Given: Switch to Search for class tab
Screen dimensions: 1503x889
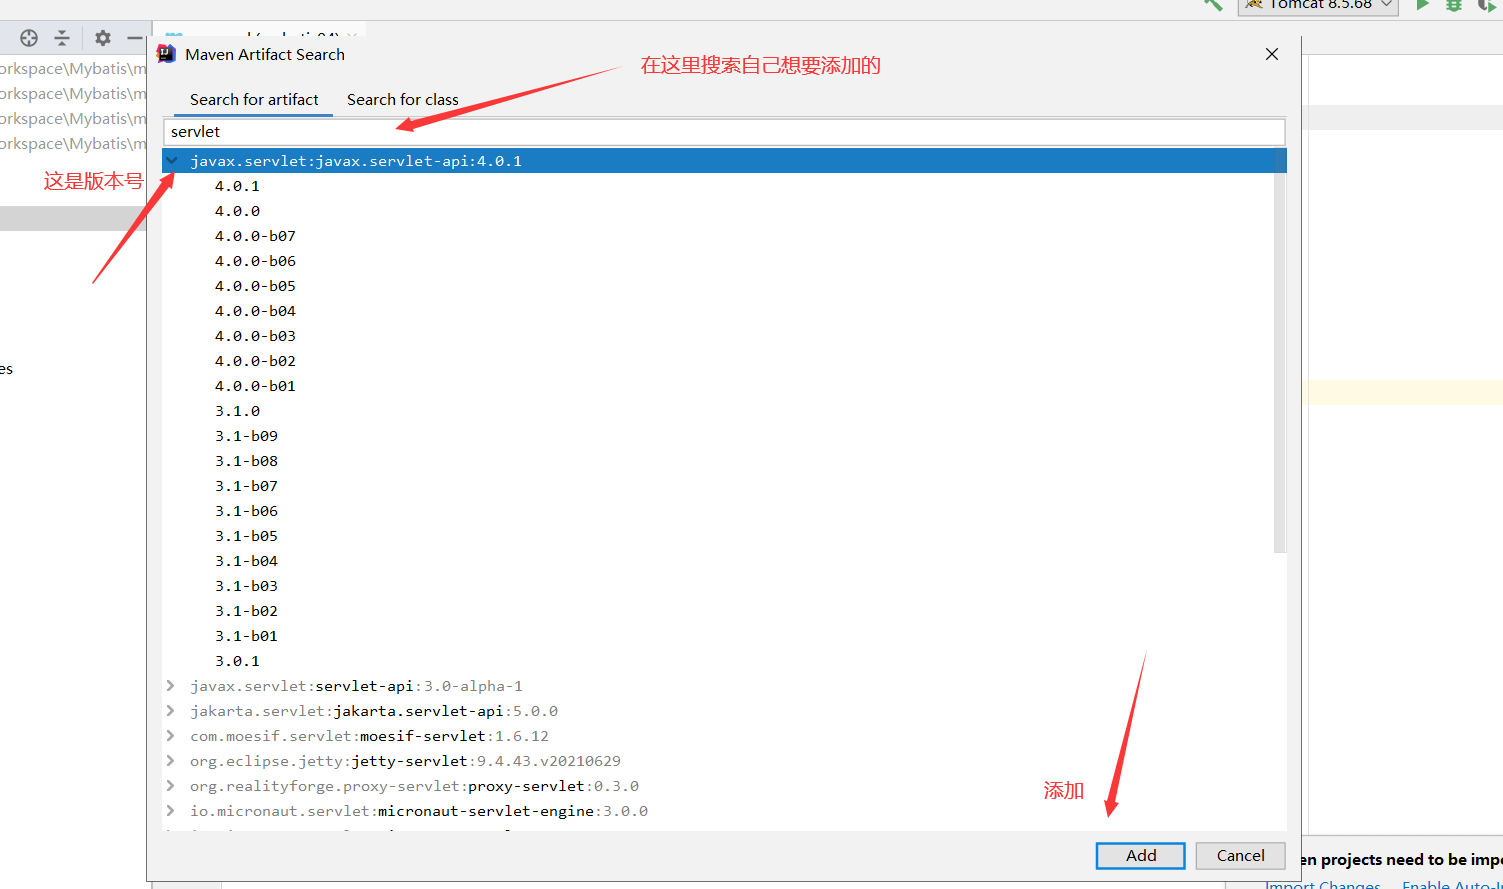Looking at the screenshot, I should [x=403, y=100].
